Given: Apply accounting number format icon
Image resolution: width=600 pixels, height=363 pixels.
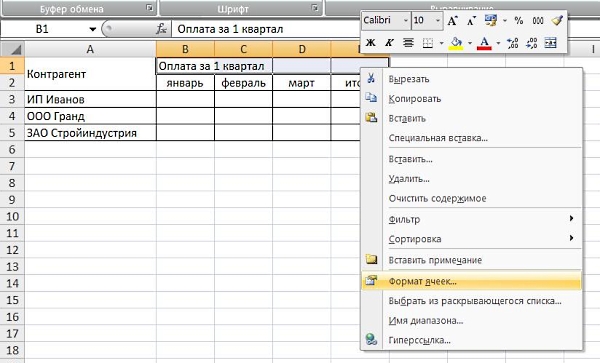Looking at the screenshot, I should 491,20.
